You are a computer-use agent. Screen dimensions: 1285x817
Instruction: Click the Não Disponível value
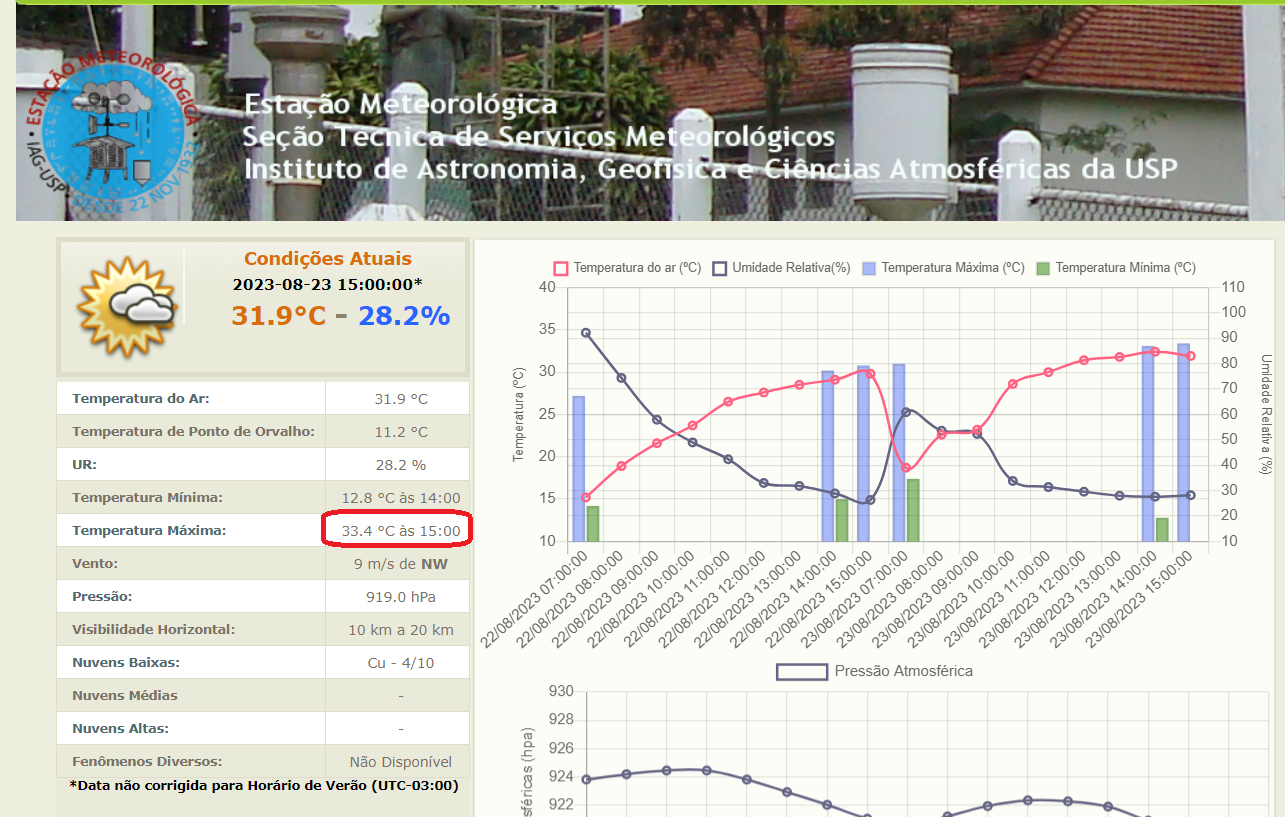pyautogui.click(x=401, y=762)
